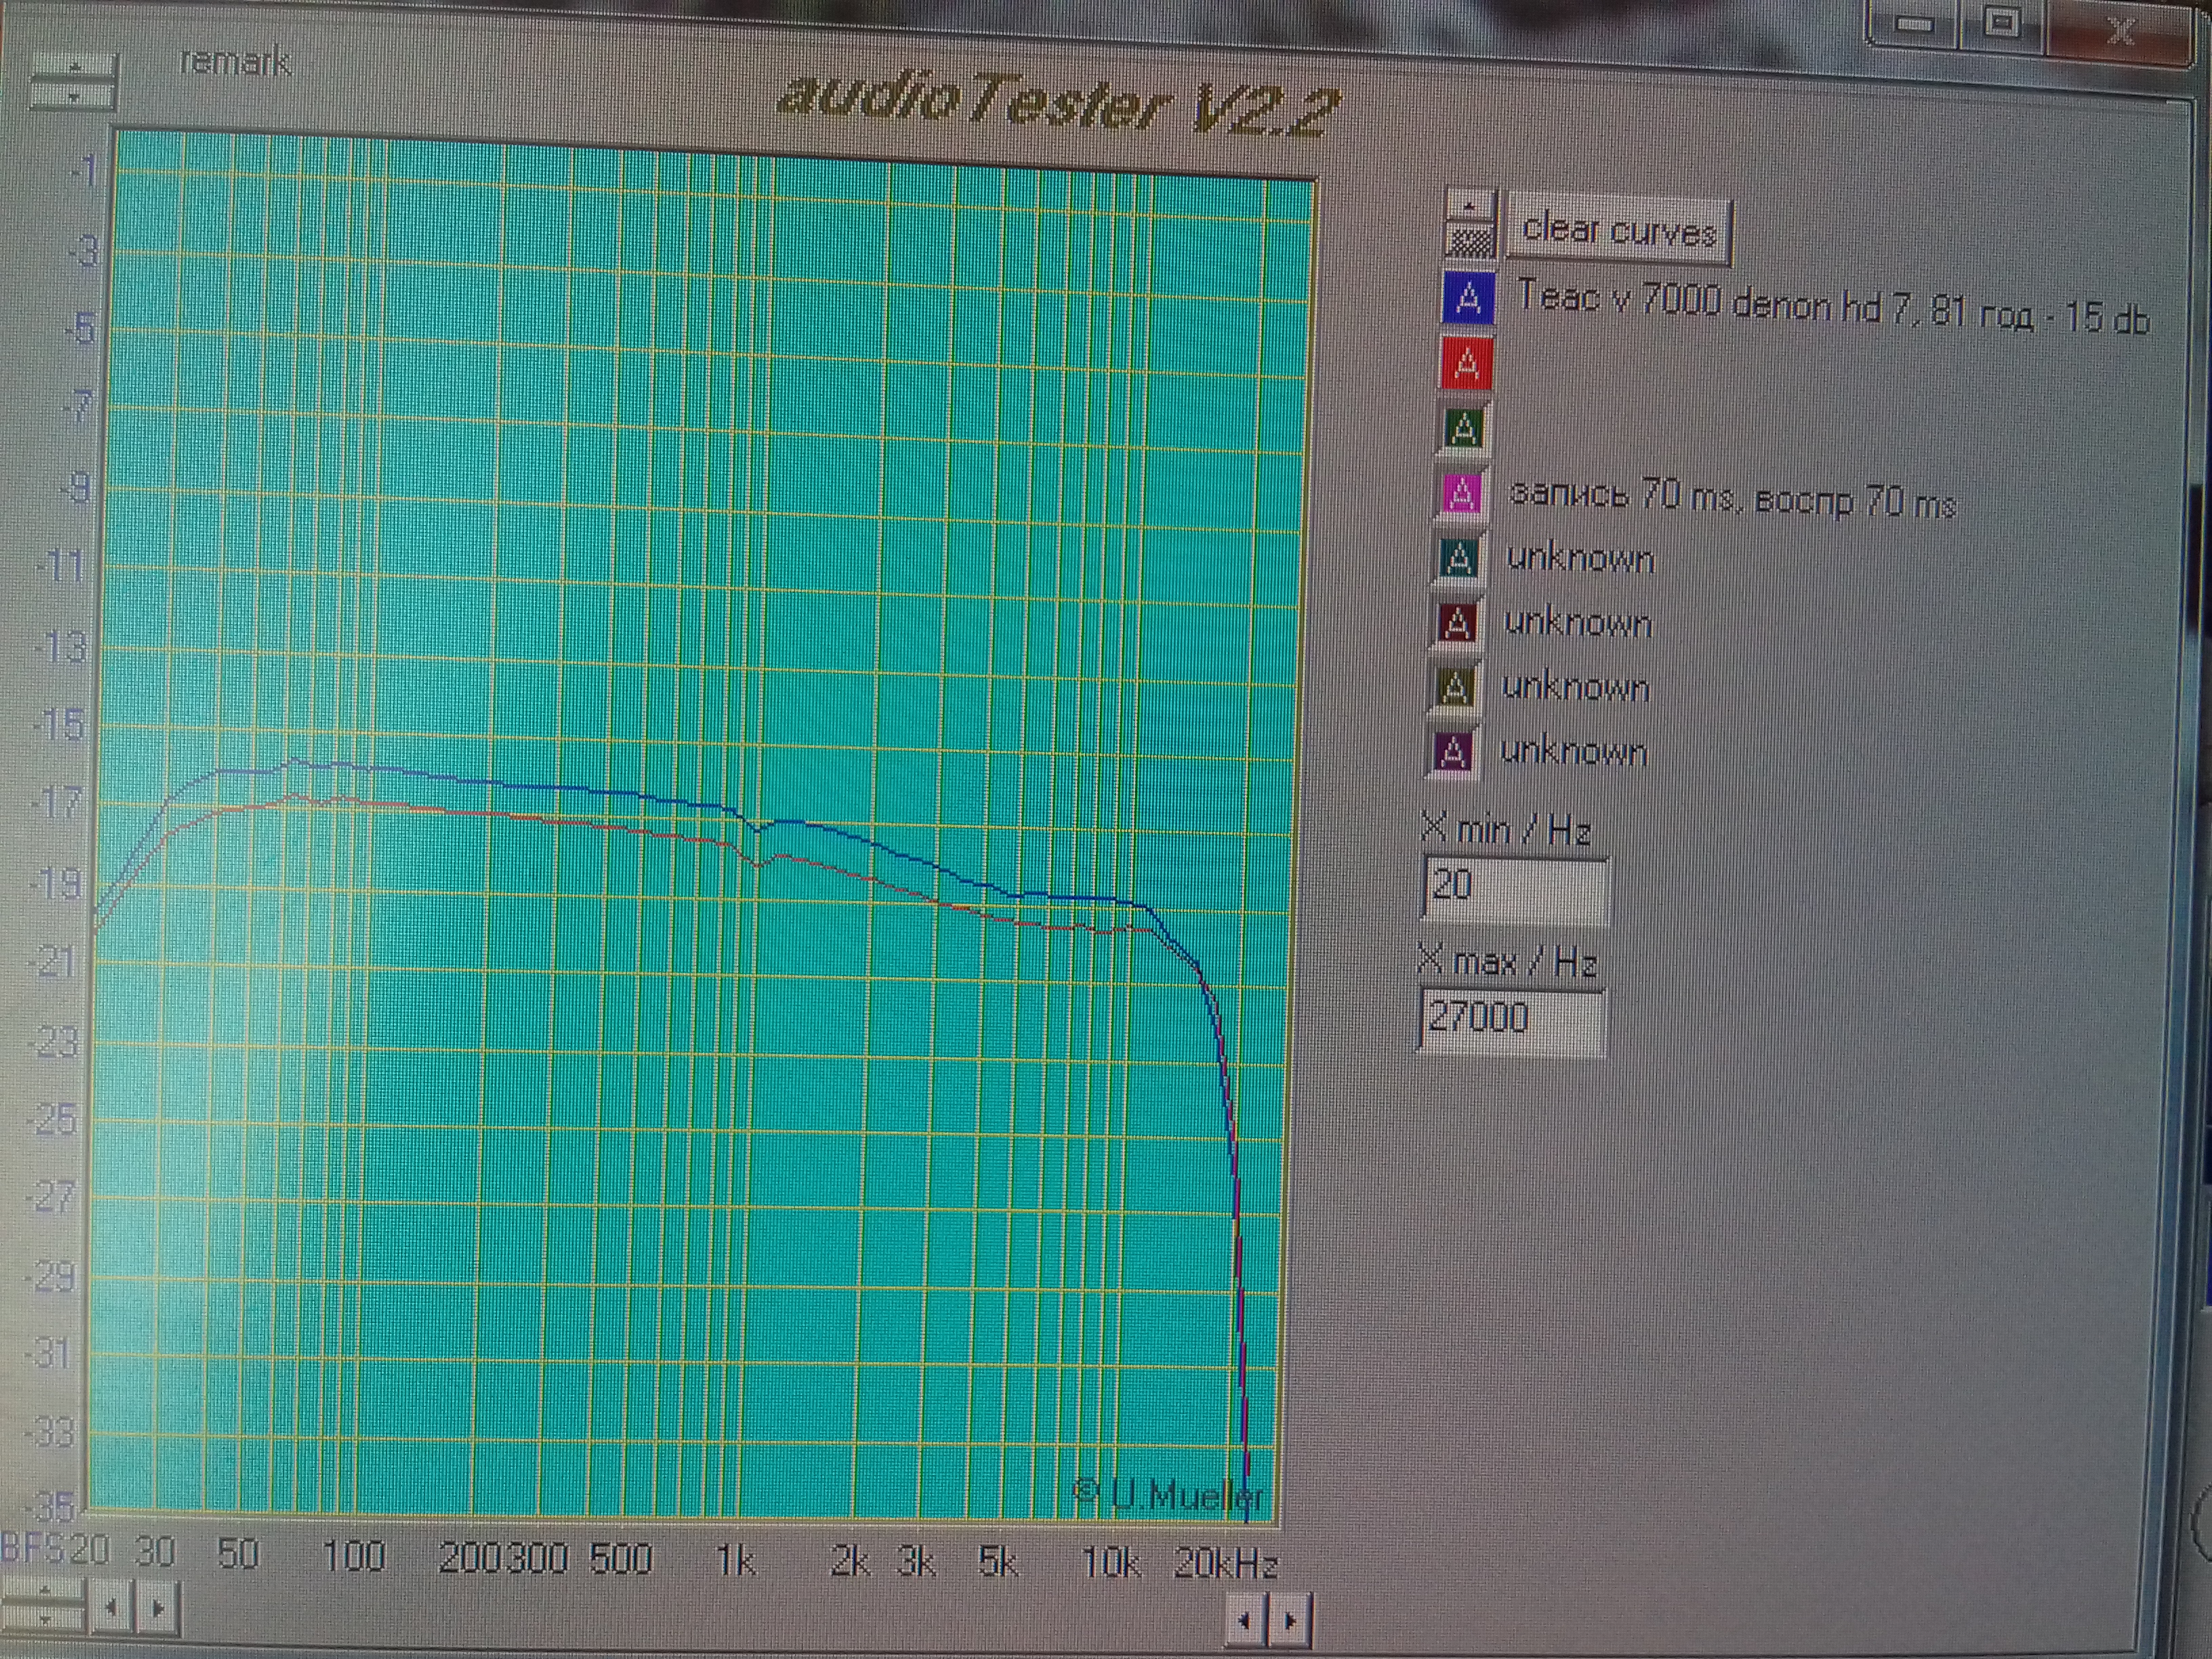Click right arrow below 20kHz label
Viewport: 2212px width, 1659px height.
1290,1620
